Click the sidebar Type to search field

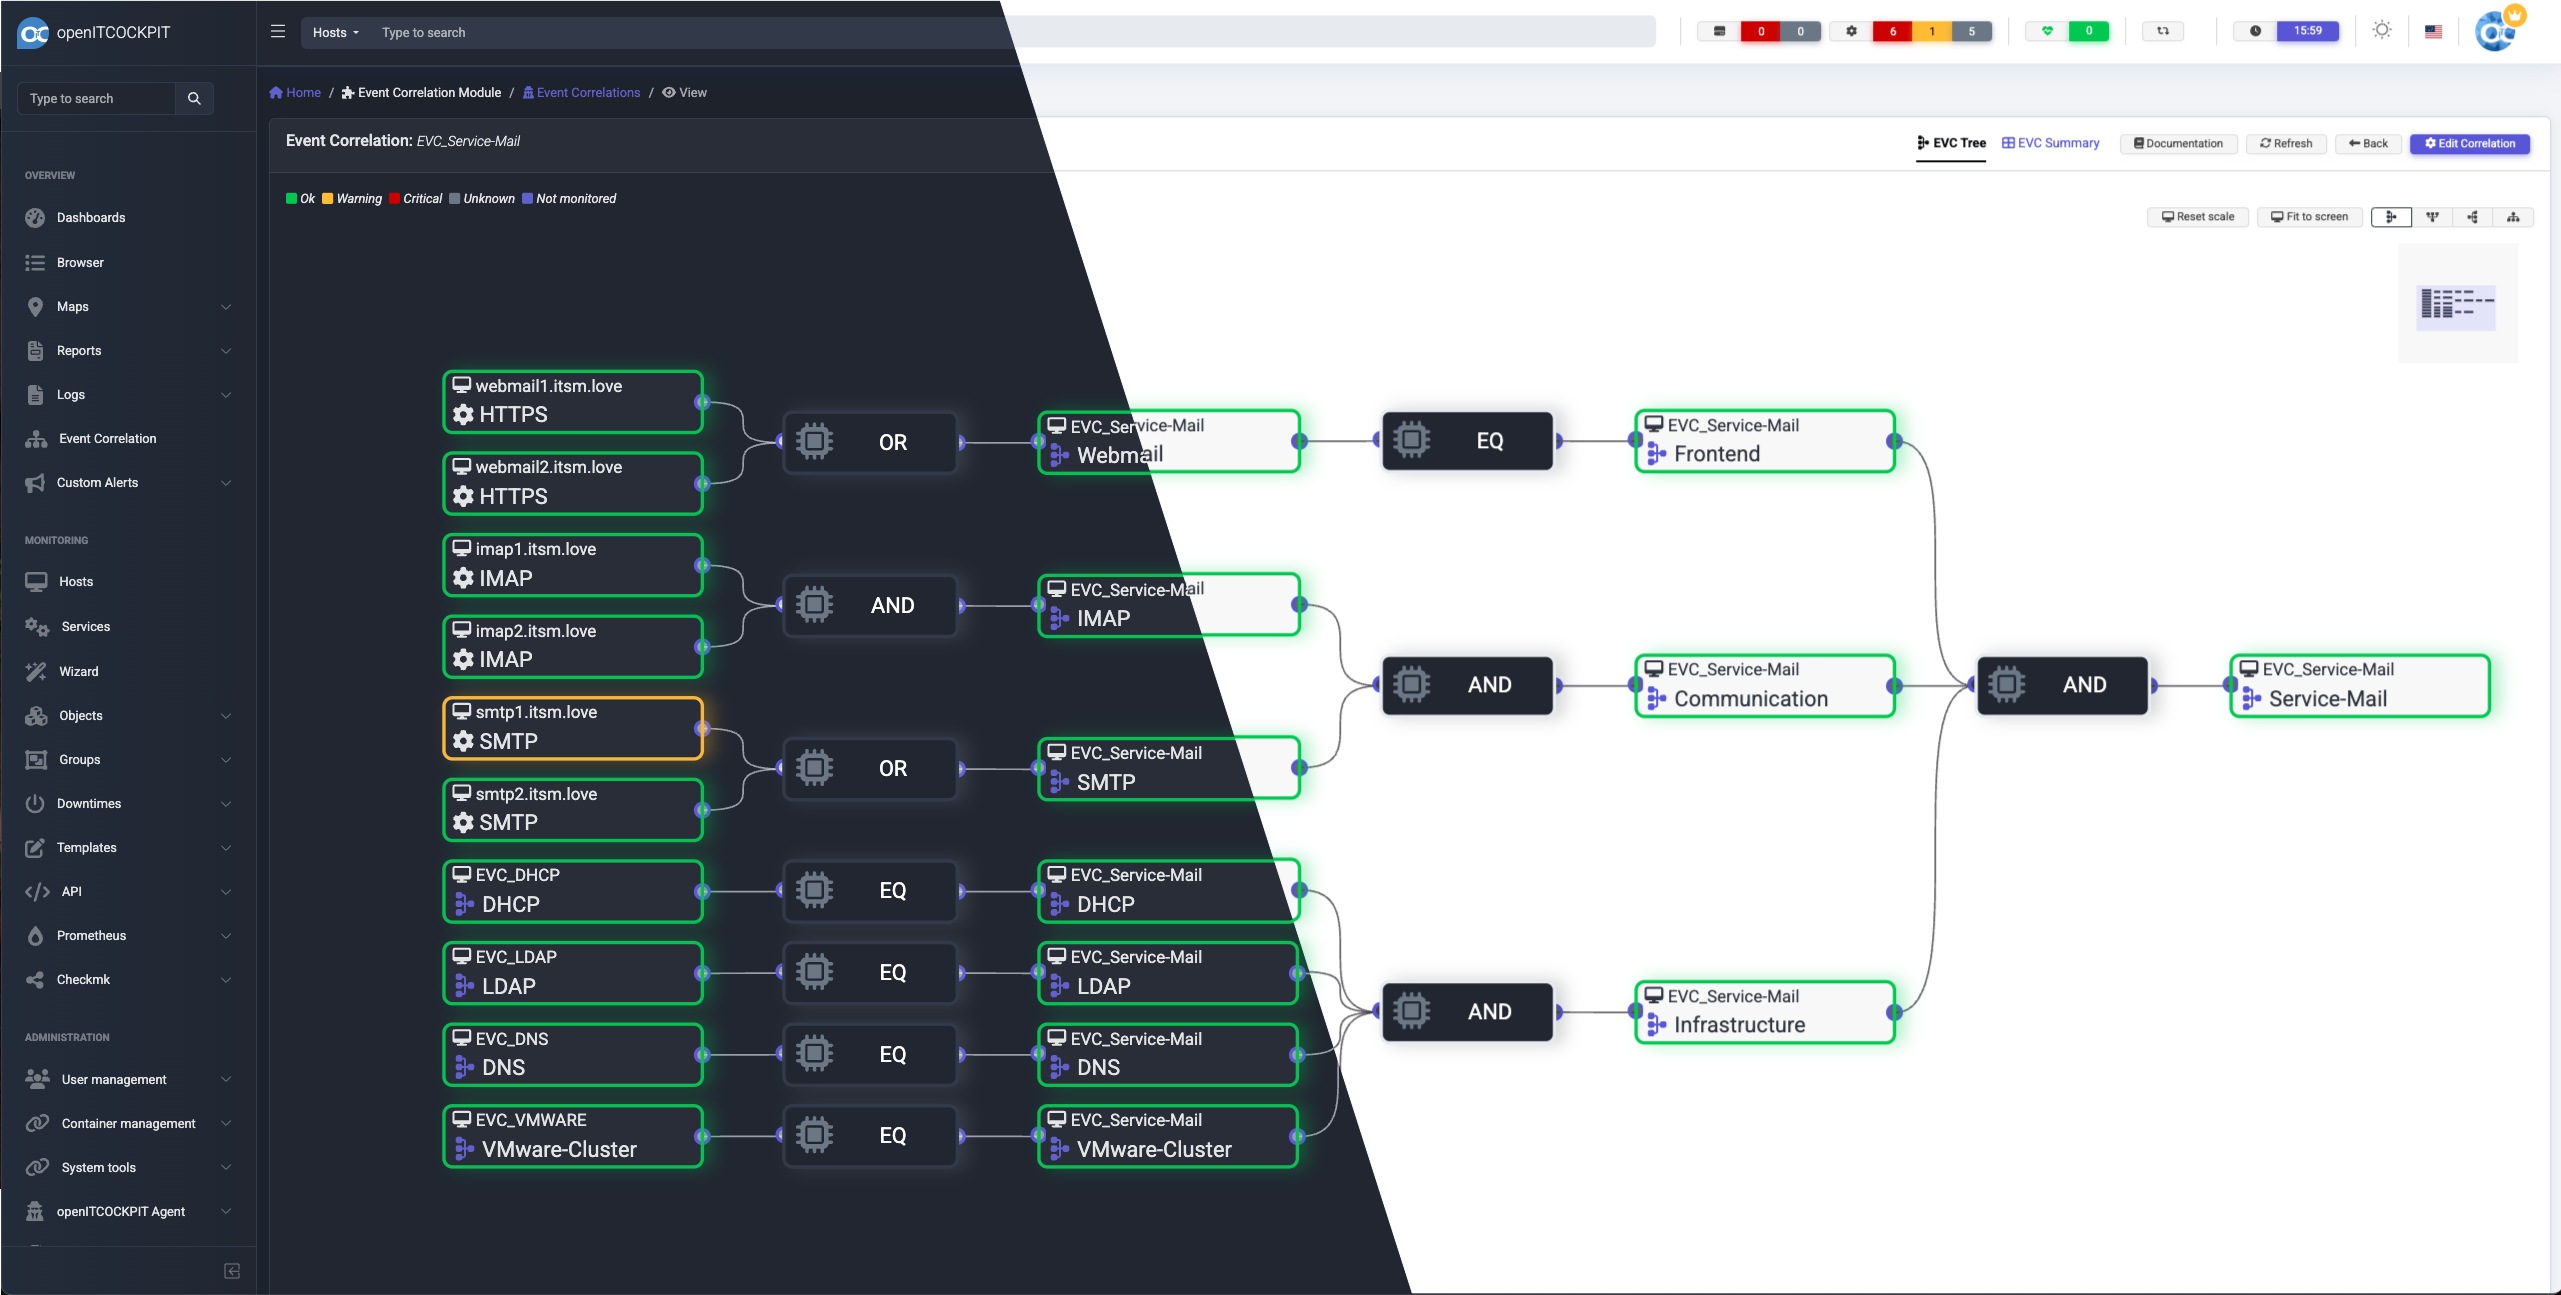97,98
